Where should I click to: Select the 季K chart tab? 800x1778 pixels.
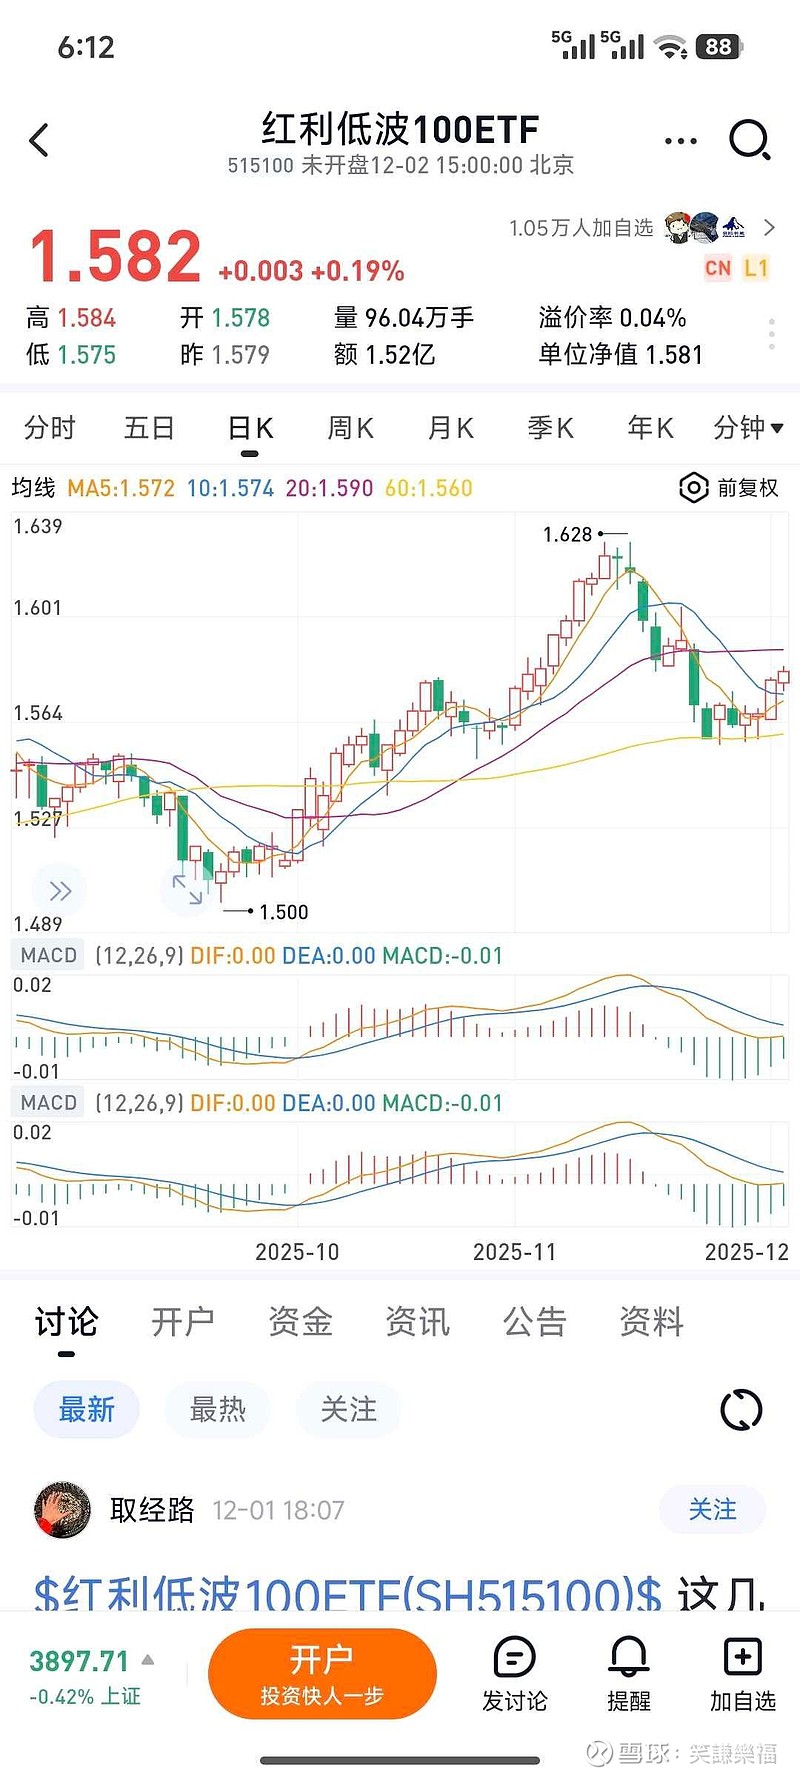[550, 428]
